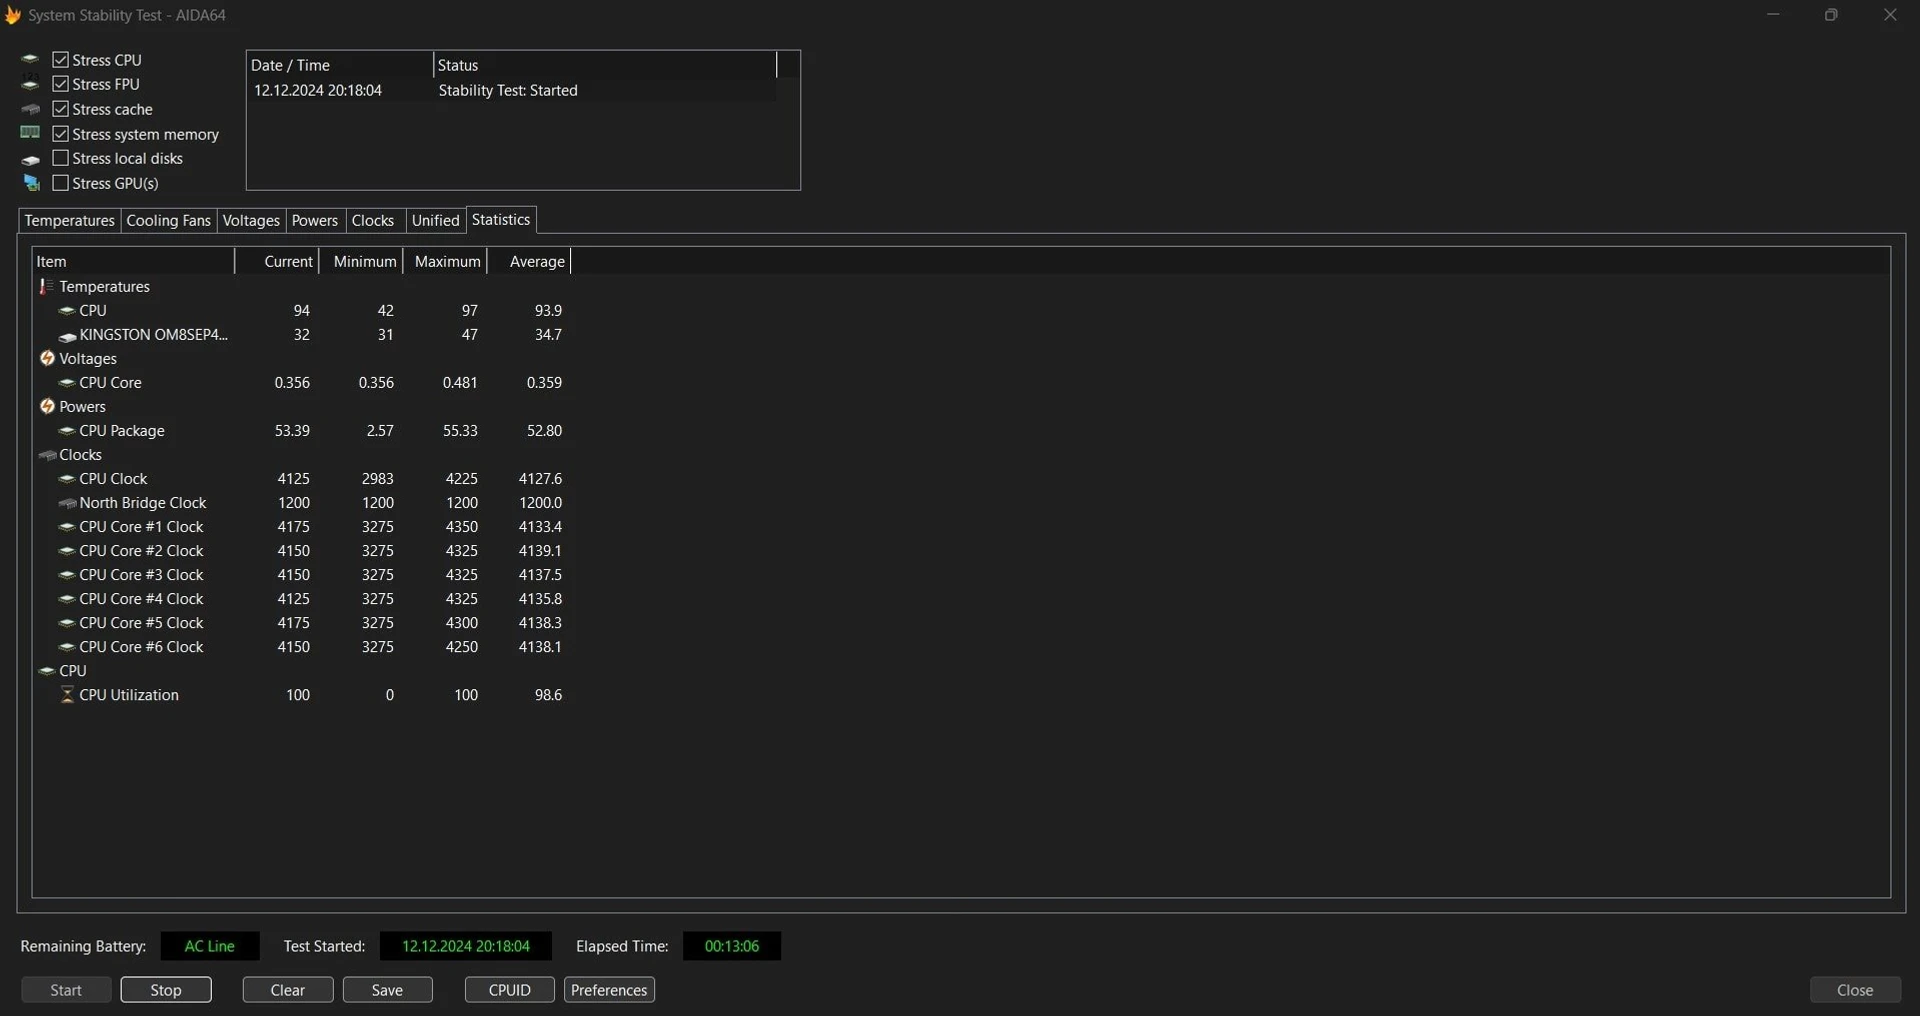The width and height of the screenshot is (1920, 1016).
Task: Open the Powers tab
Action: (x=315, y=220)
